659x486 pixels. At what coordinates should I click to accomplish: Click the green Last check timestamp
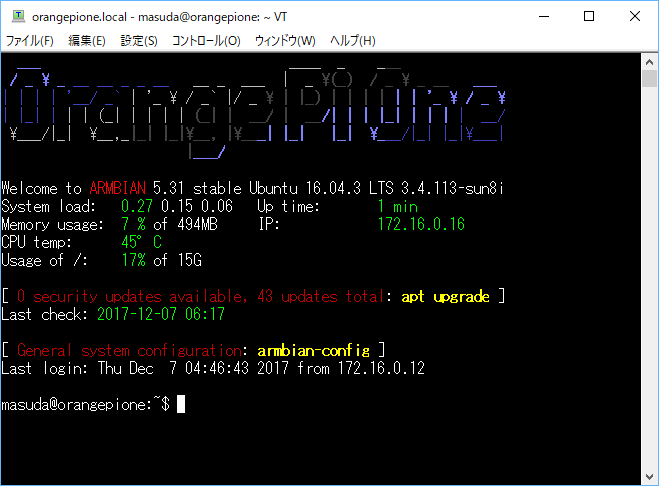(160, 314)
